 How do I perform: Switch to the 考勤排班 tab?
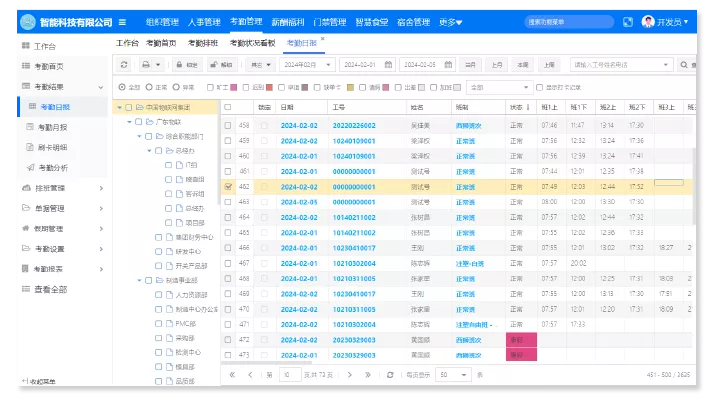point(203,43)
